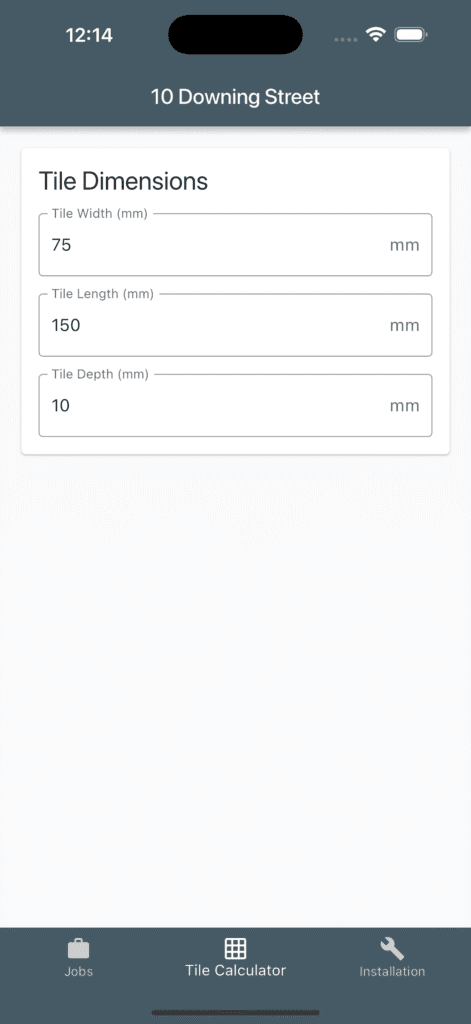Switch to the Jobs tab label
This screenshot has width=471, height=1024.
coord(78,971)
